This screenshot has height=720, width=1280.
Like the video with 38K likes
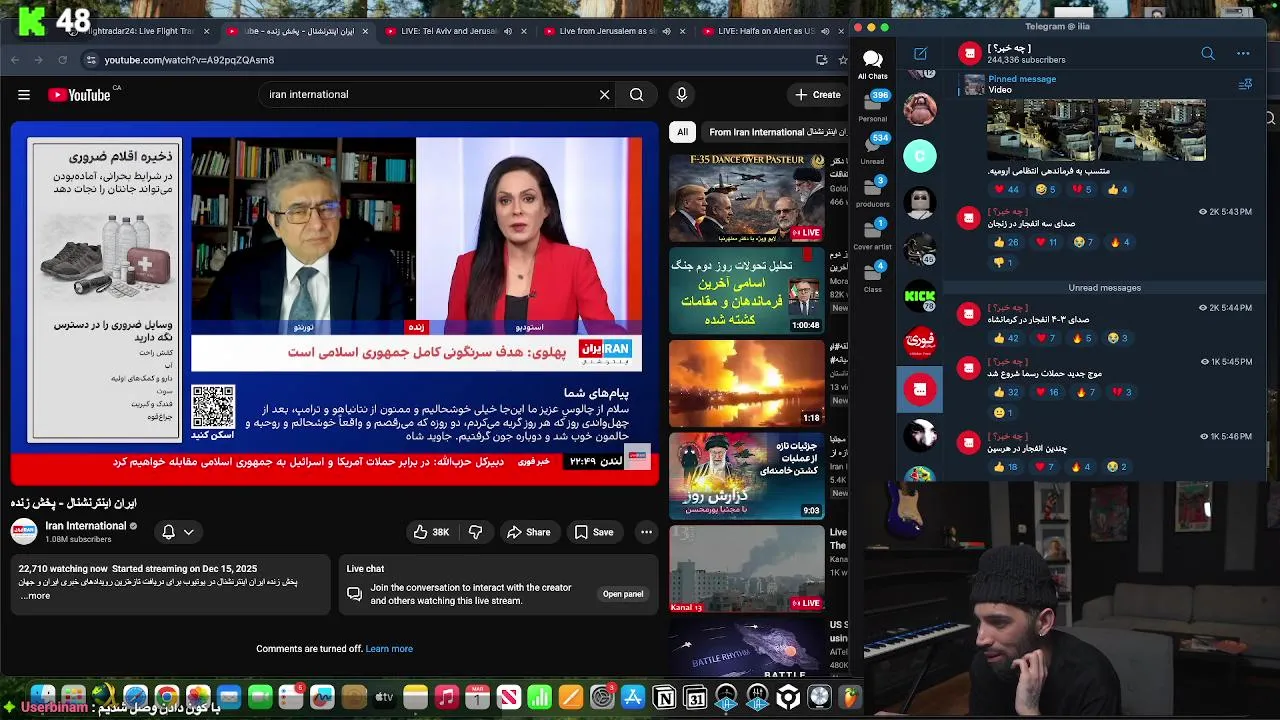point(431,532)
